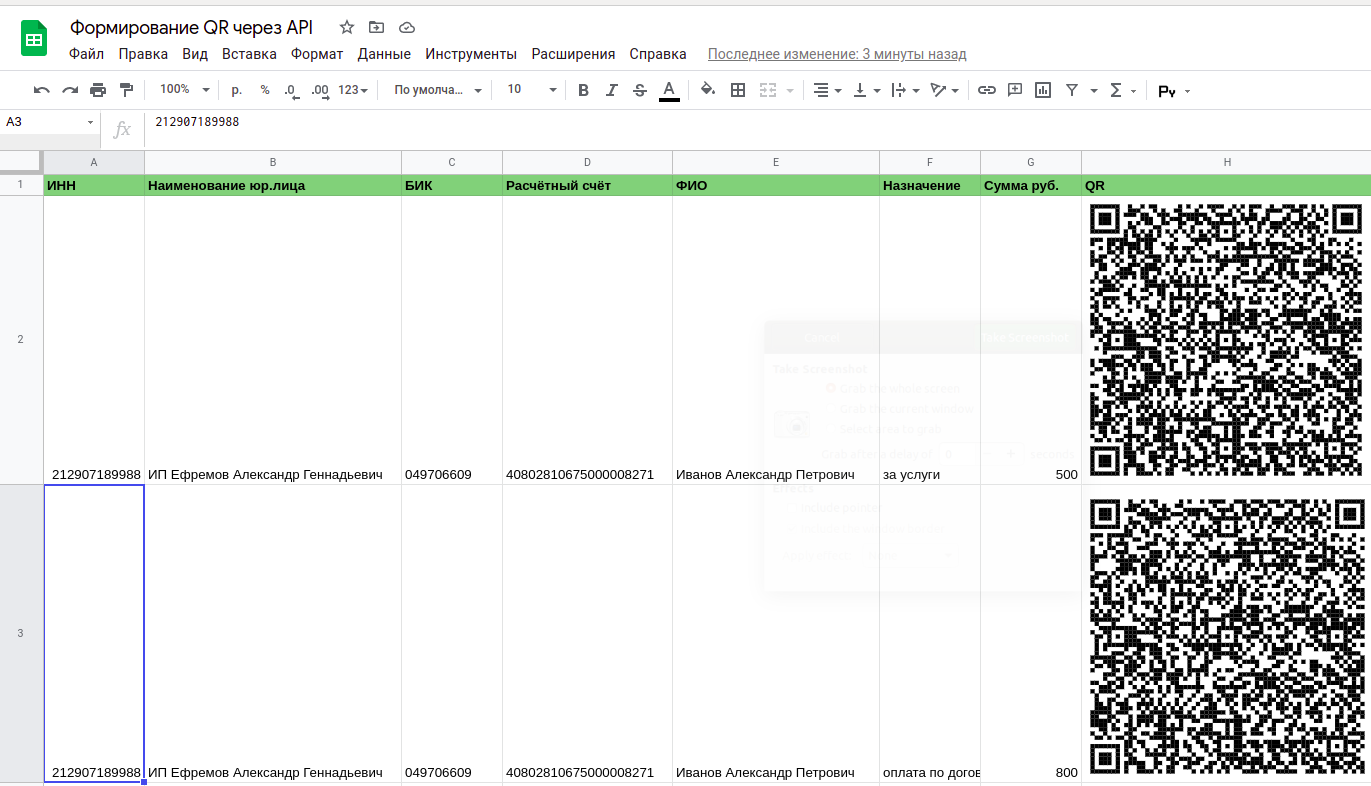Image resolution: width=1371 pixels, height=786 pixels.
Task: Open the Расширения menu
Action: pos(573,54)
